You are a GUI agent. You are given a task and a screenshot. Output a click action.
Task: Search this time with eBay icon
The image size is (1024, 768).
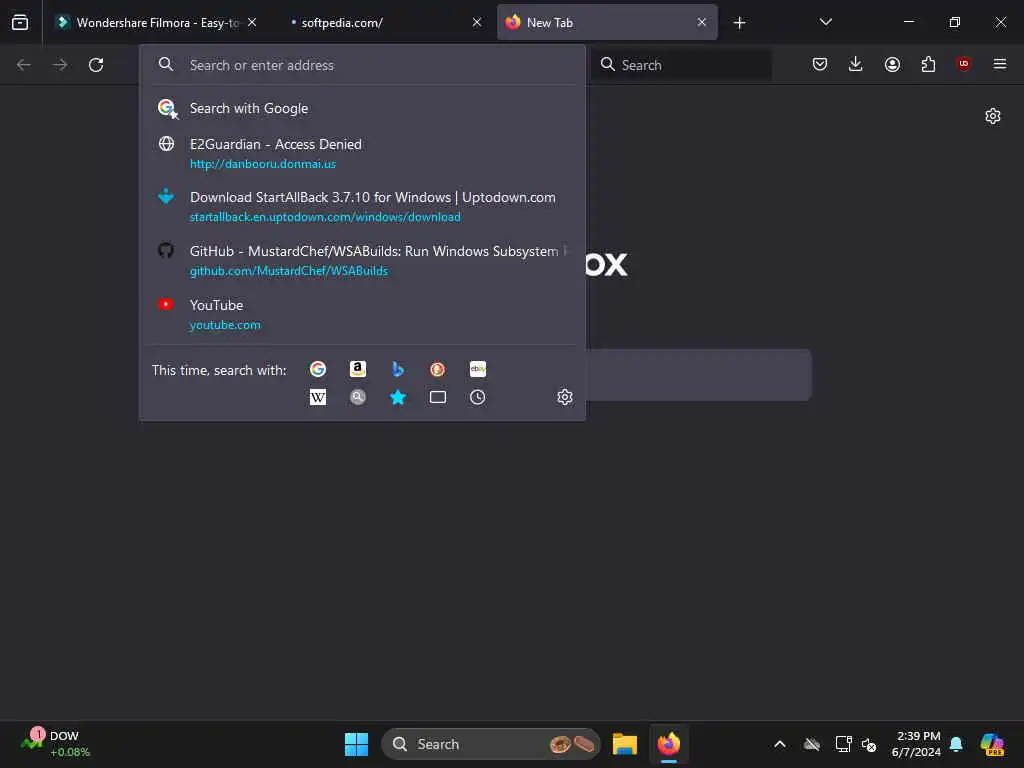(477, 369)
